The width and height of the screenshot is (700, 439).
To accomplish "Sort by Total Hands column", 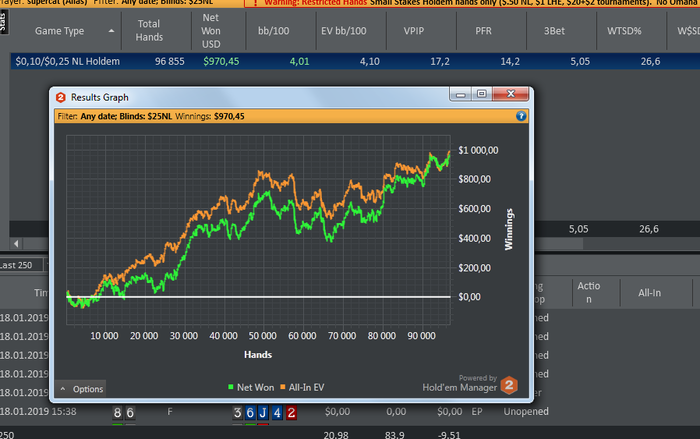I will [149, 30].
